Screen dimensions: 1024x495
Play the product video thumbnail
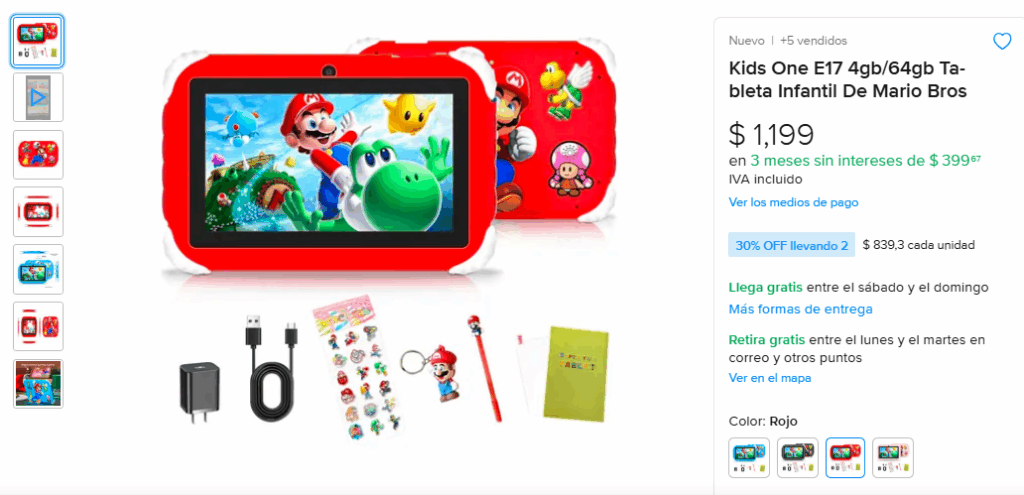point(38,97)
